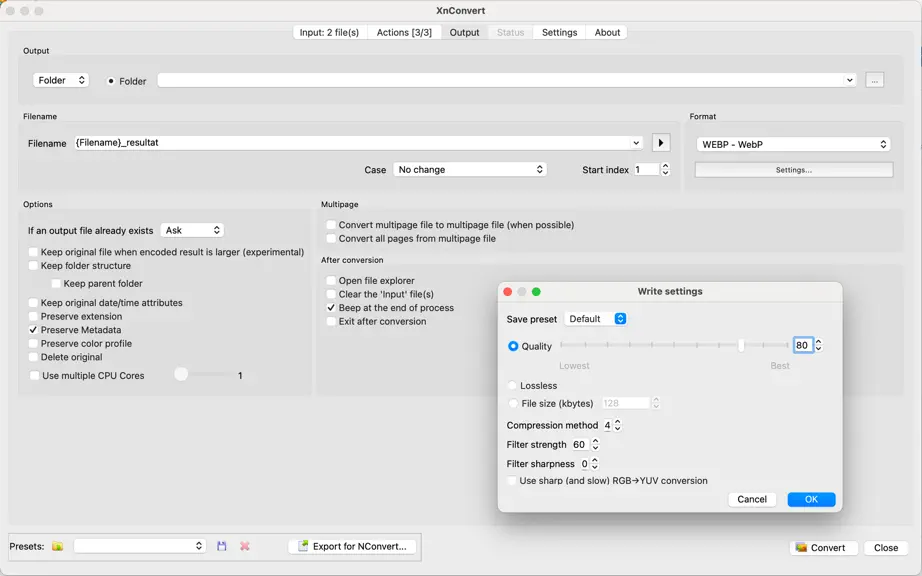
Task: Enable Lossless radio option
Action: pyautogui.click(x=512, y=386)
